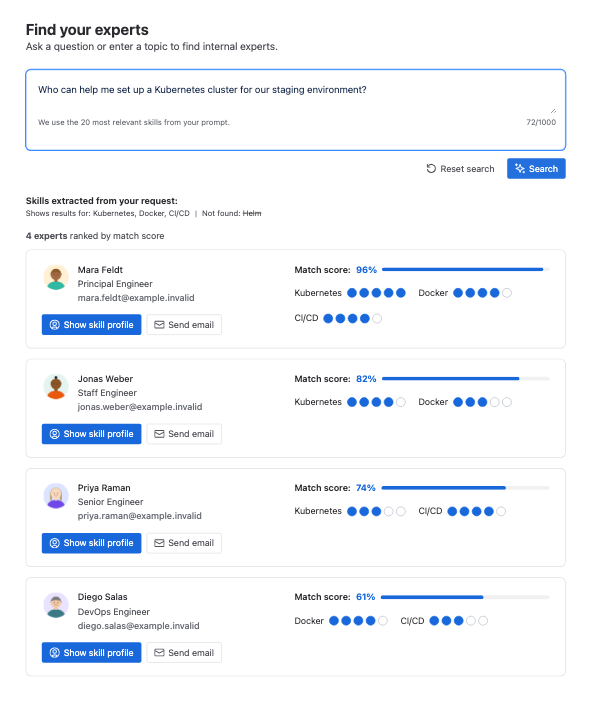
Task: Click the Reset search button
Action: (461, 169)
